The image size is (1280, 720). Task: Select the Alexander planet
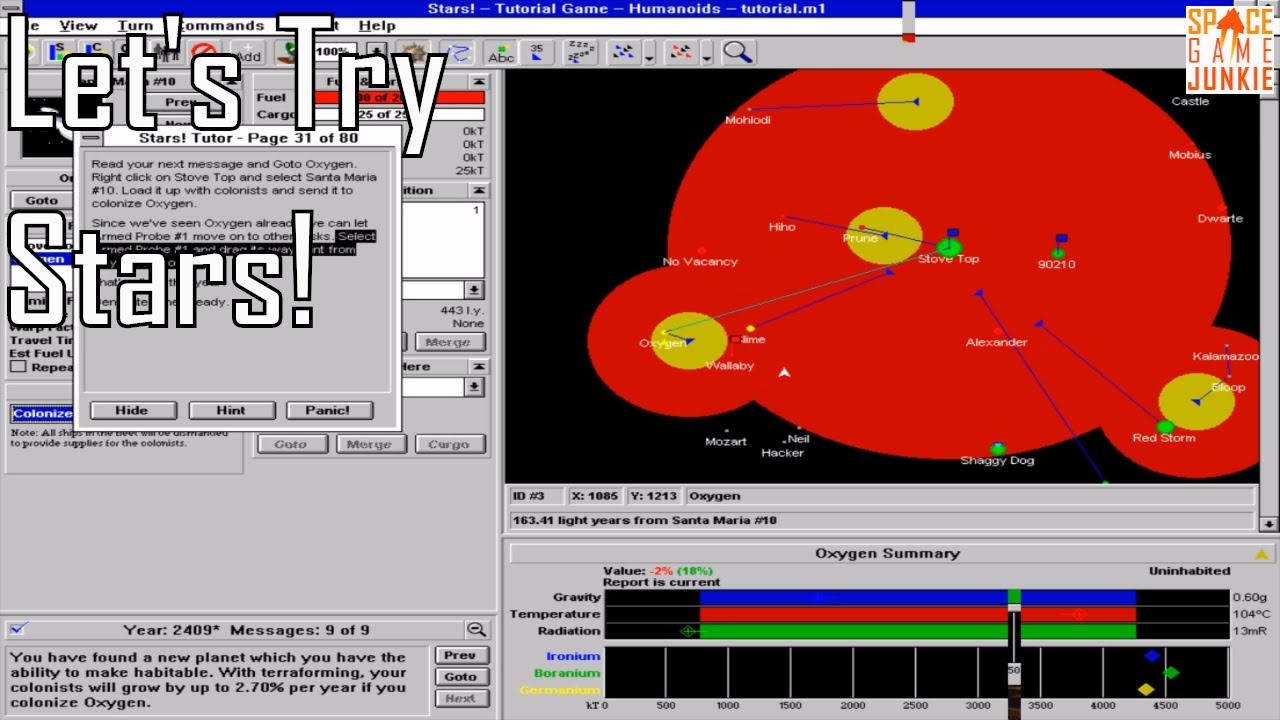[997, 331]
